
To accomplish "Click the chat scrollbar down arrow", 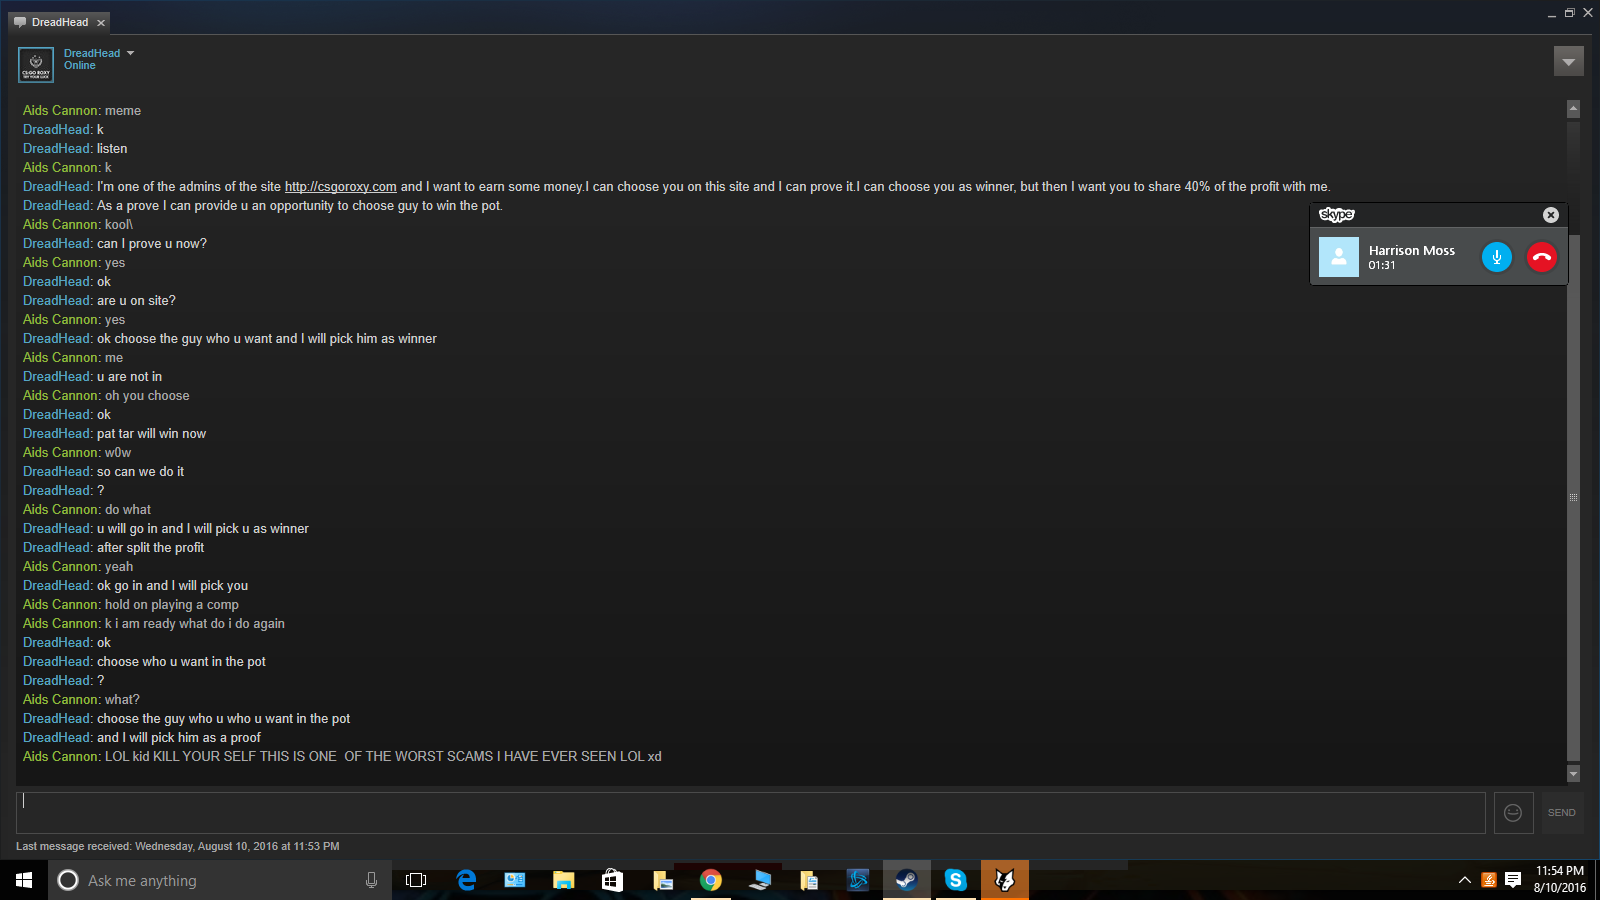I will click(x=1573, y=773).
